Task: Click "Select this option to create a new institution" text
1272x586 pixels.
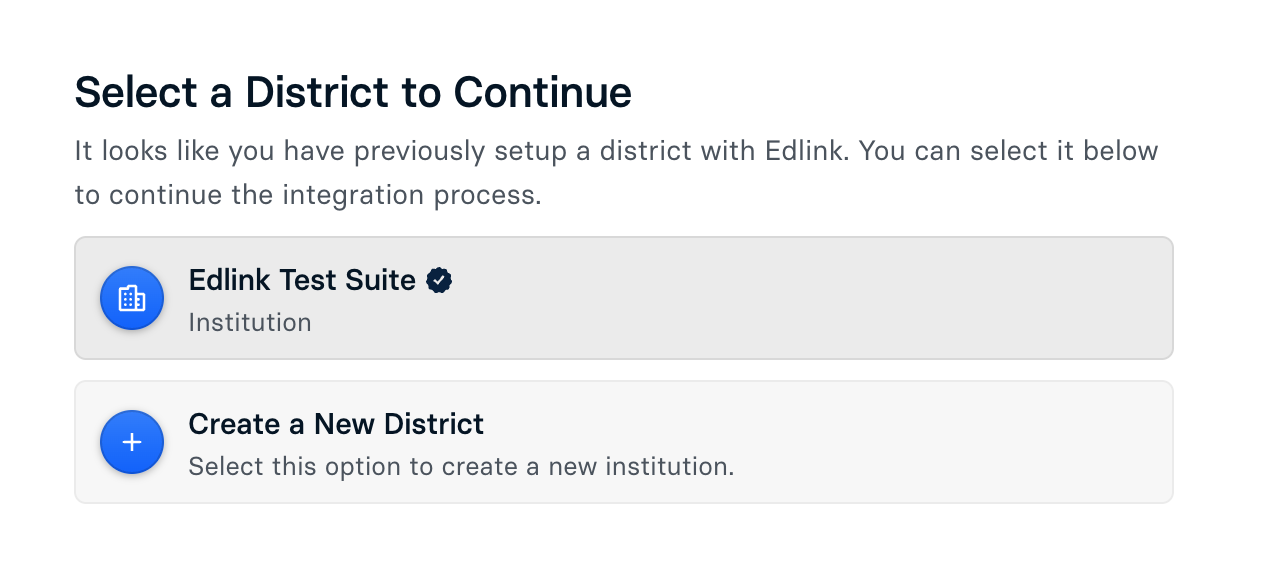Action: [x=461, y=467]
